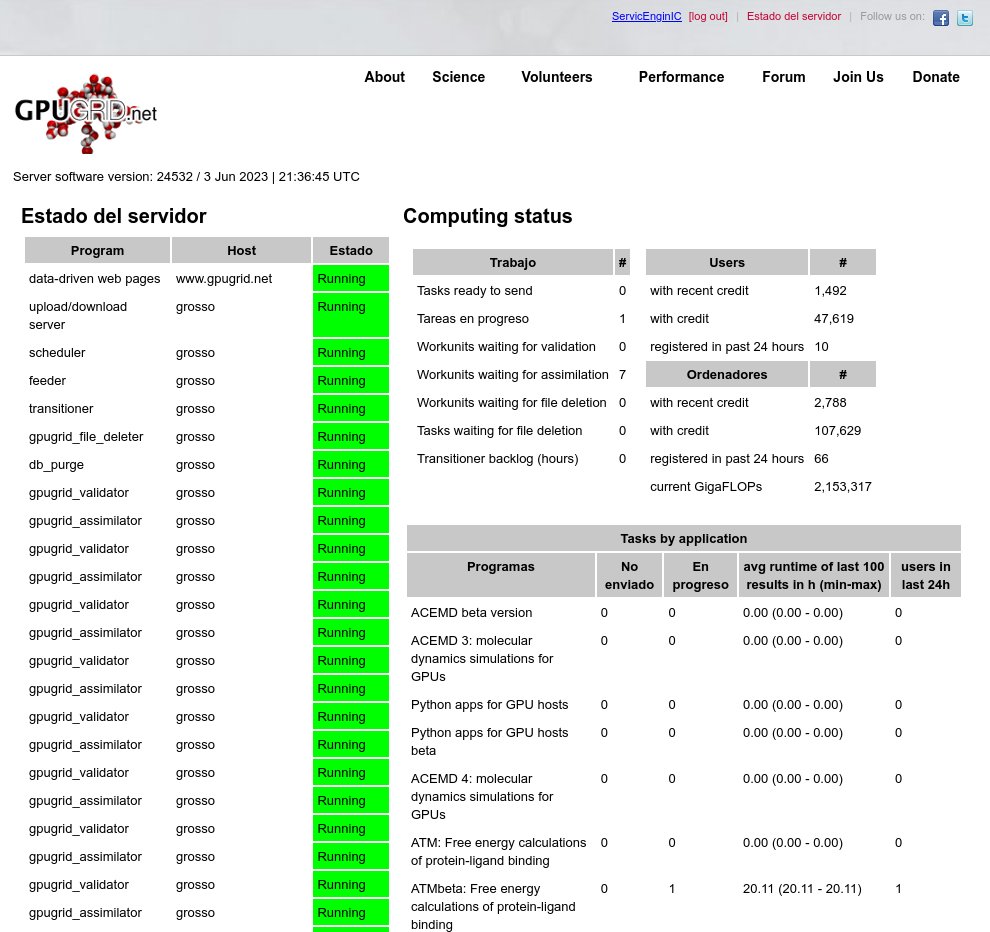The height and width of the screenshot is (932, 990).
Task: Click Running status for data-driven web pages
Action: [350, 279]
